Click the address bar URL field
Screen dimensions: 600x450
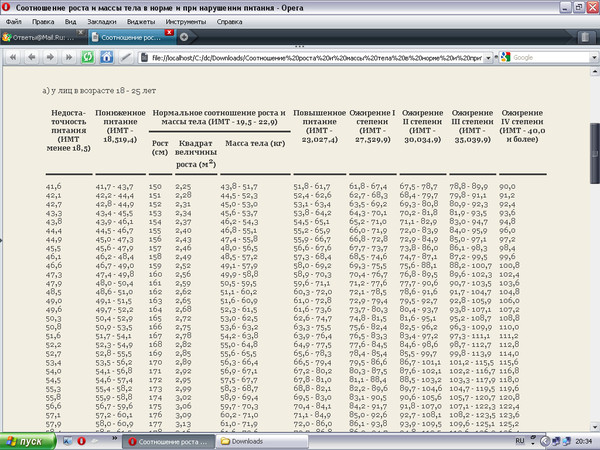click(317, 58)
